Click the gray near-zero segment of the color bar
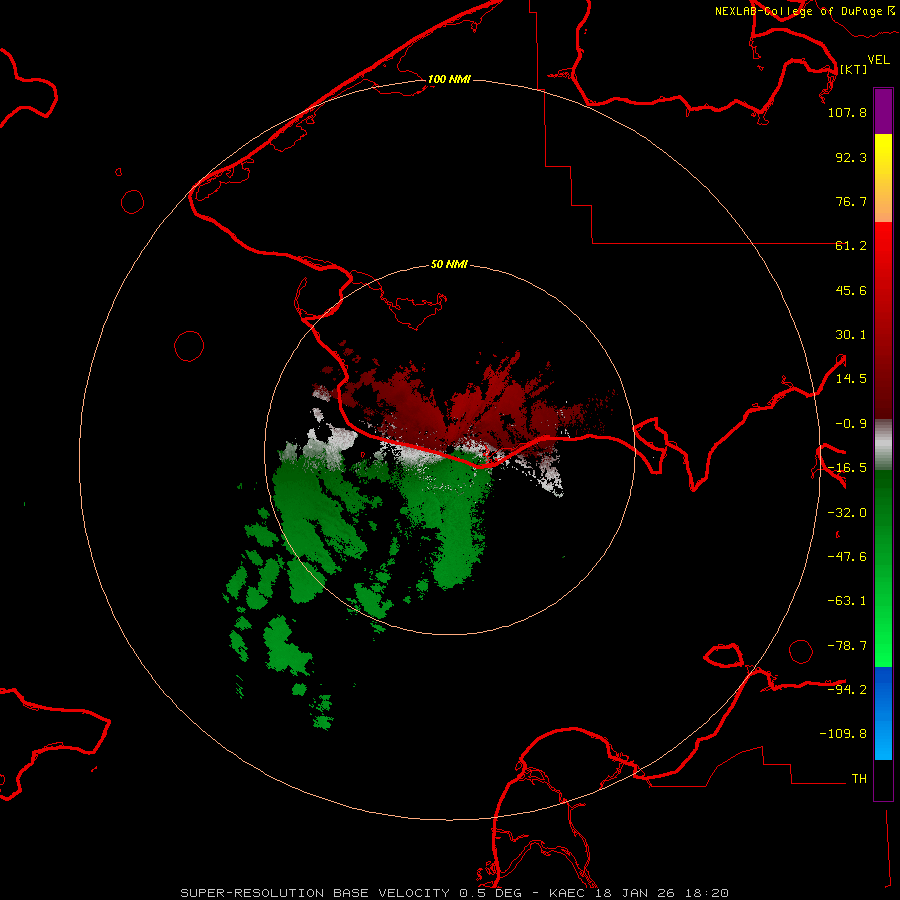This screenshot has width=900, height=900. coord(883,445)
